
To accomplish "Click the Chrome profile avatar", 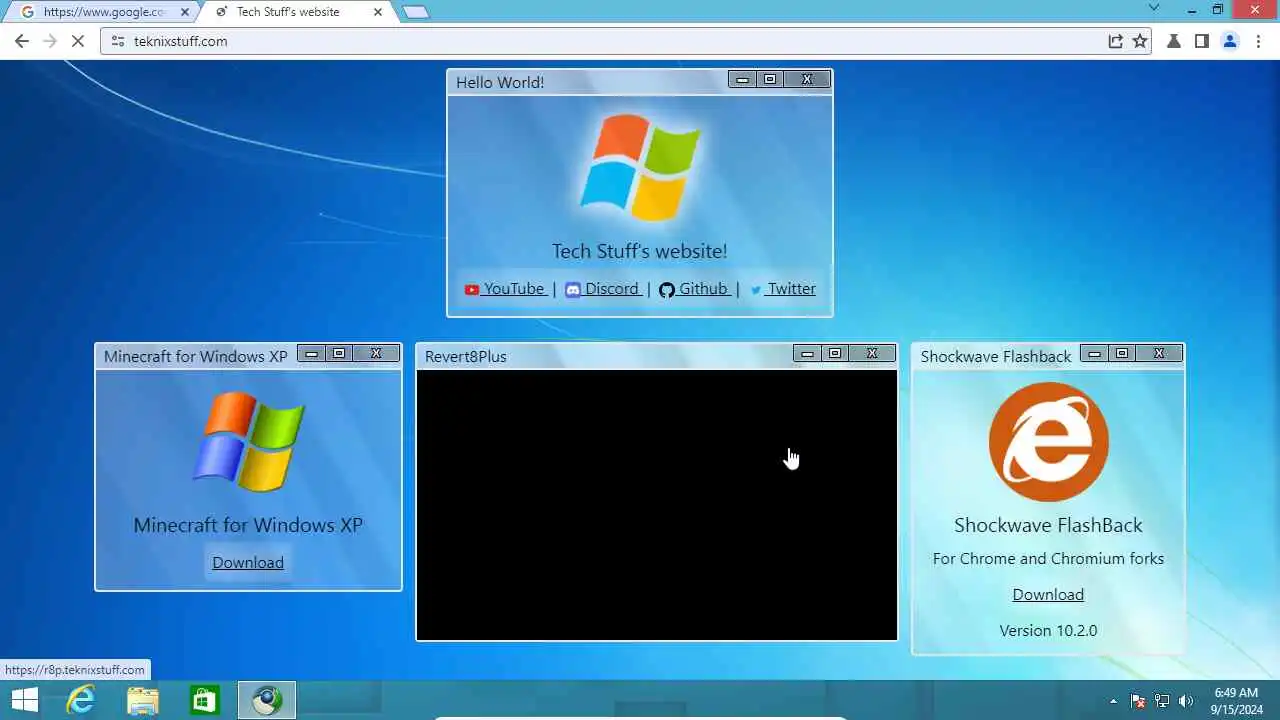I will tap(1230, 41).
